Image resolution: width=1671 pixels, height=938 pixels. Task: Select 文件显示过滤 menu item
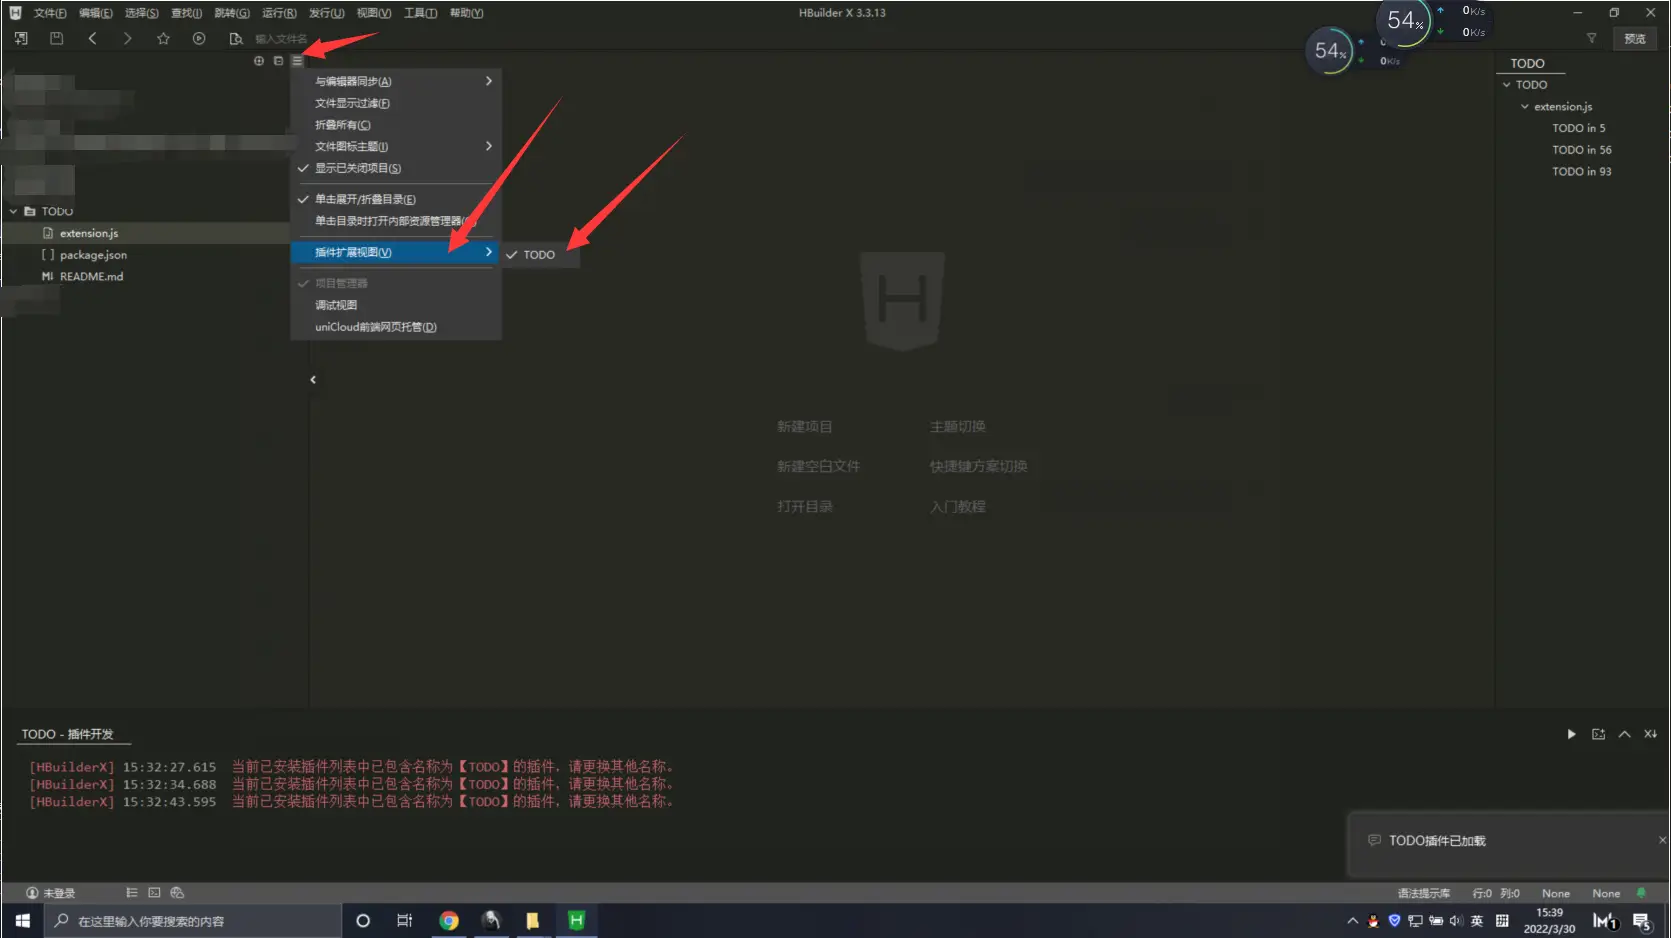click(x=396, y=103)
